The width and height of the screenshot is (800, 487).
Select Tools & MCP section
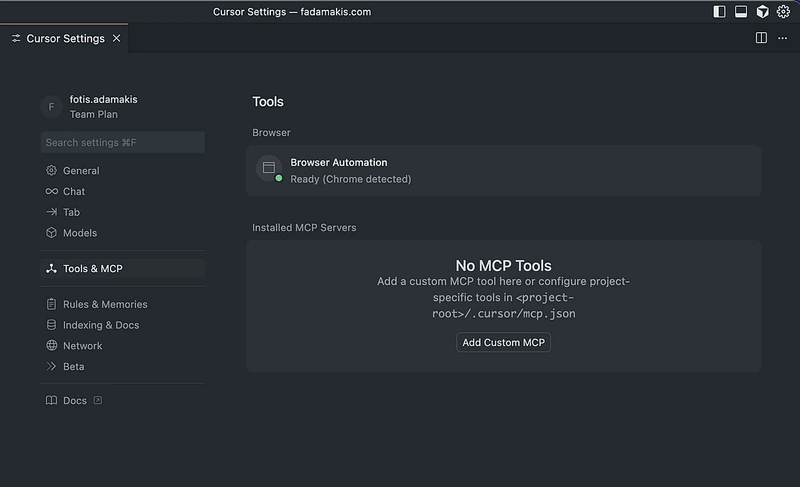click(x=122, y=269)
